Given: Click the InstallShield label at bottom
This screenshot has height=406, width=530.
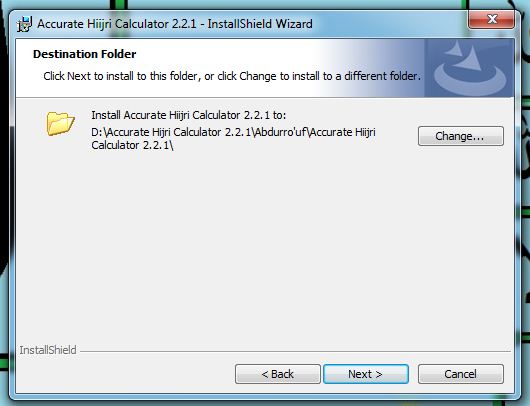Looking at the screenshot, I should click(x=48, y=350).
